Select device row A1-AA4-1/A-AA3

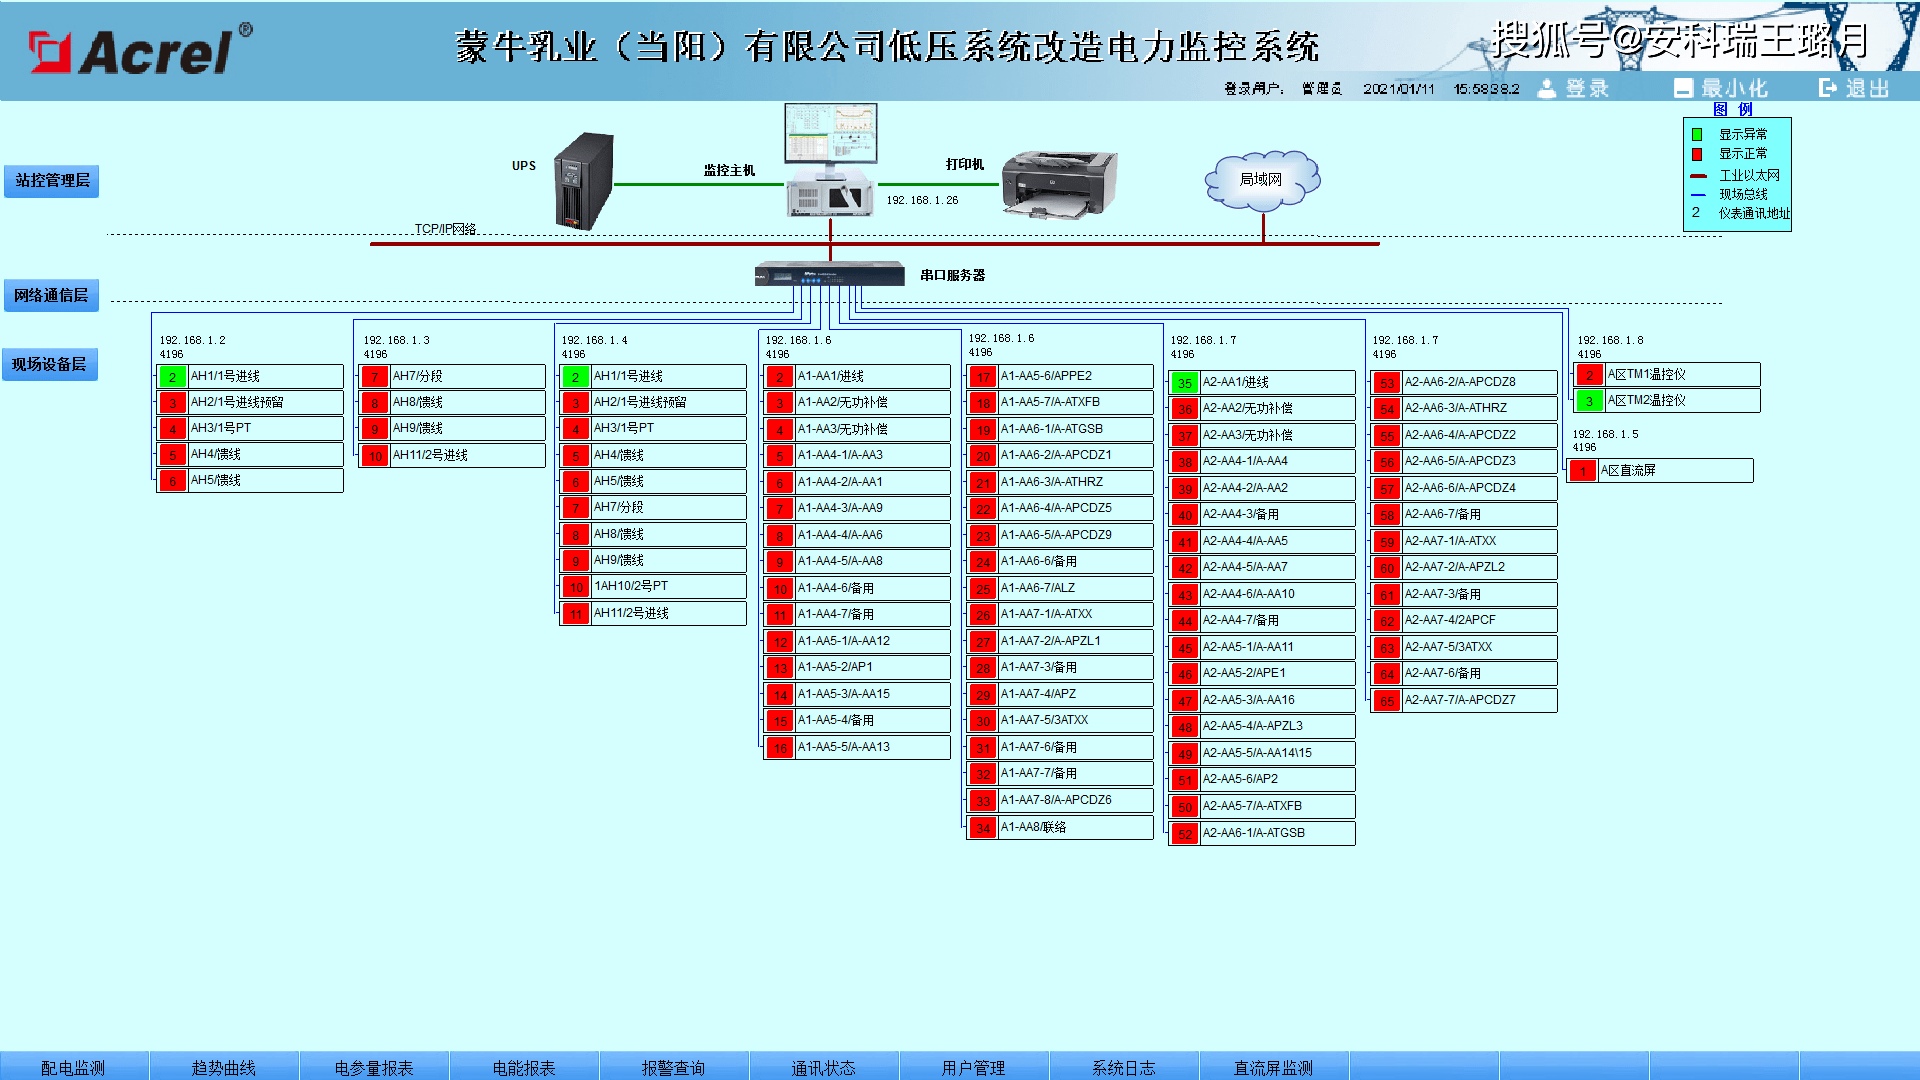(x=858, y=456)
